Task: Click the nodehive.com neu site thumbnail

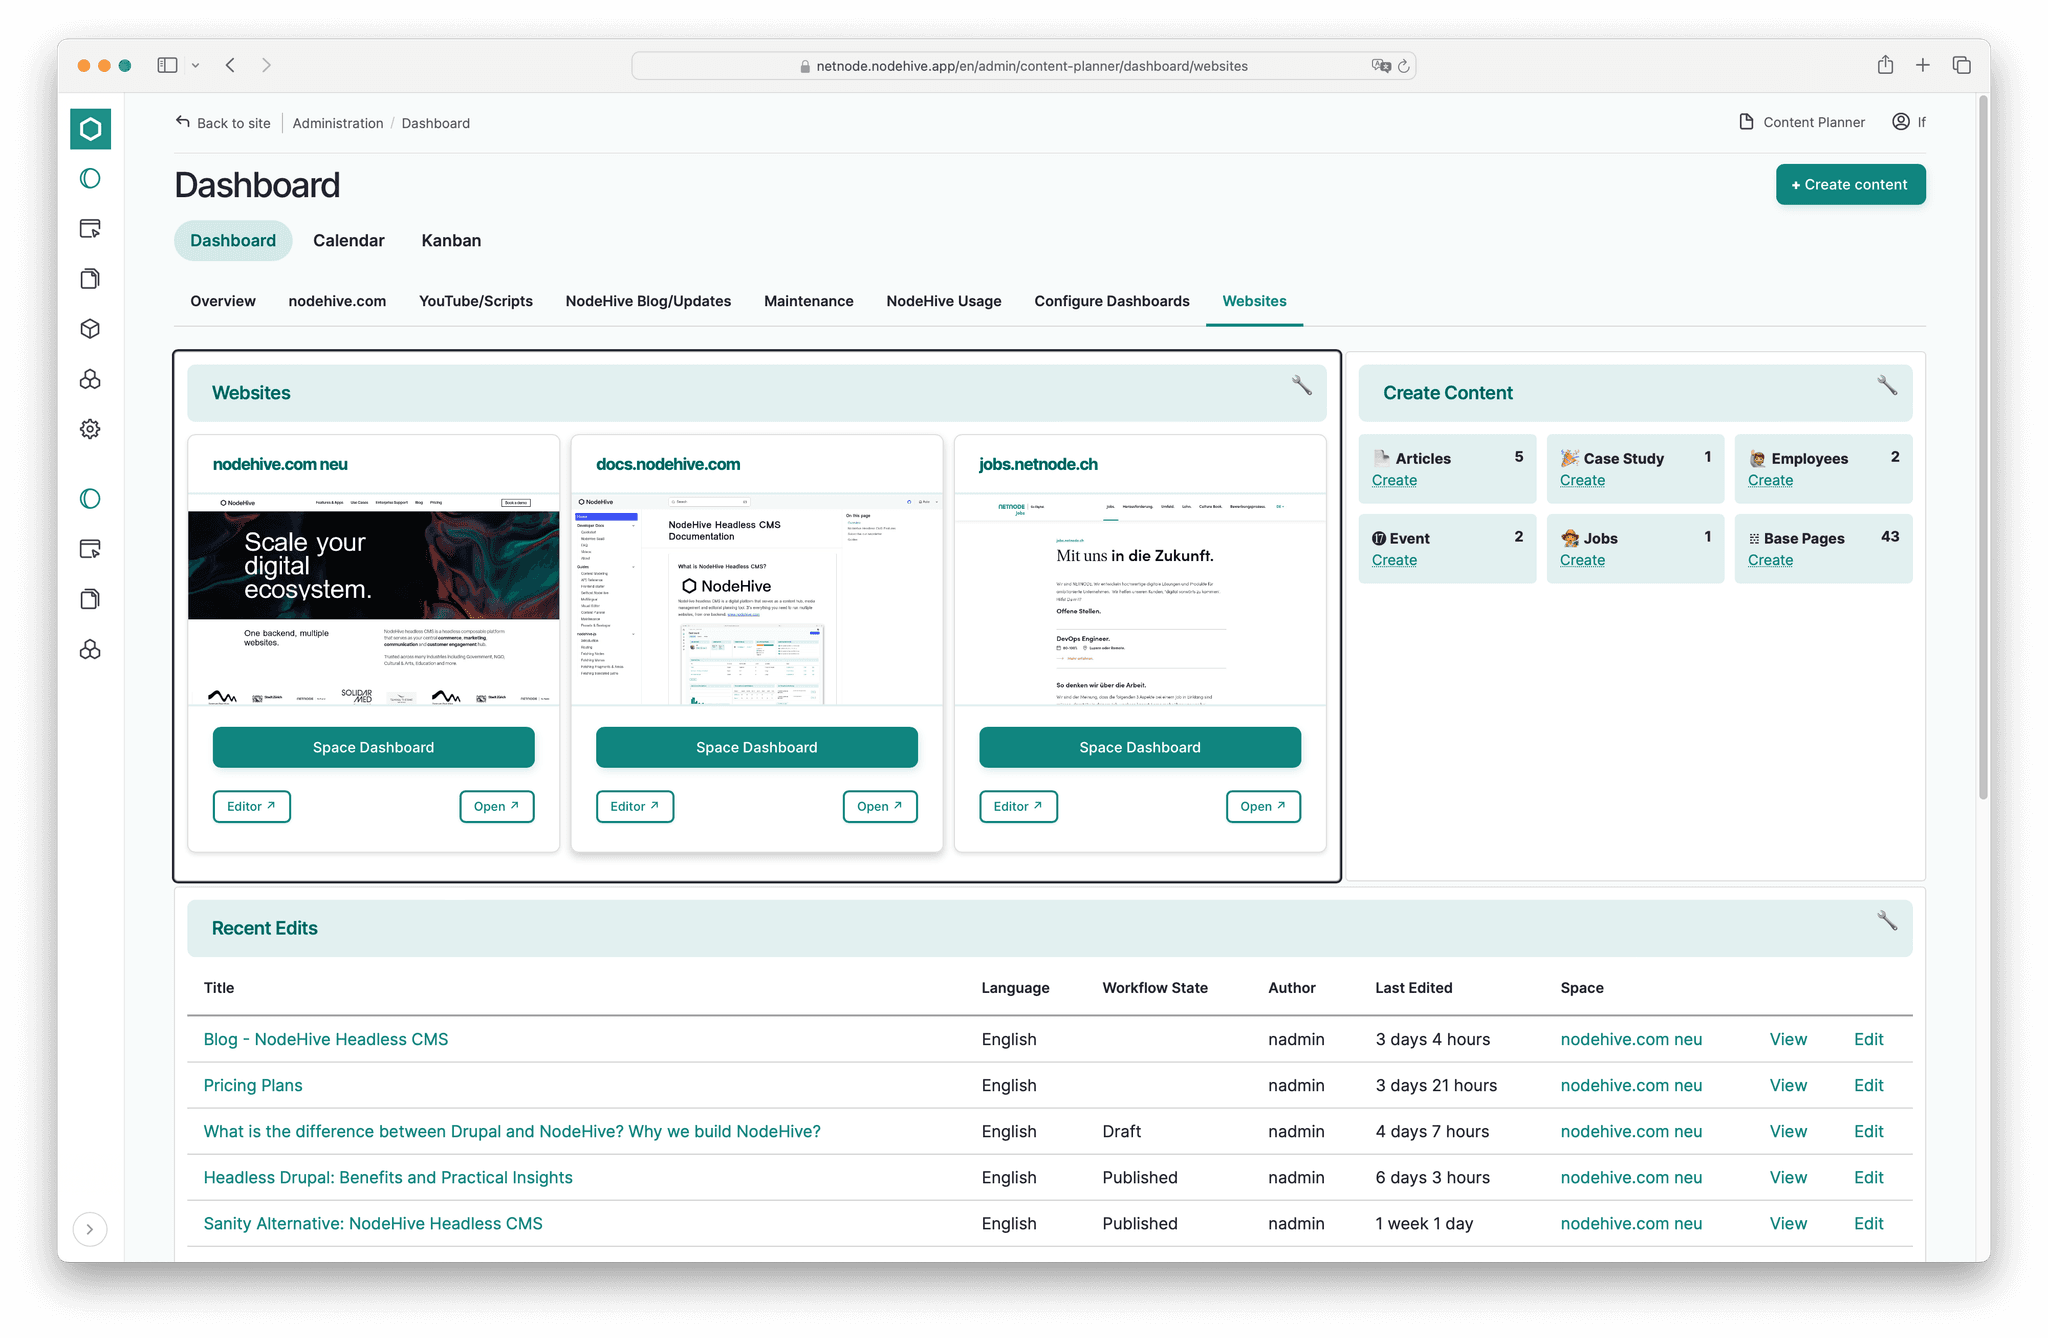Action: pyautogui.click(x=374, y=600)
